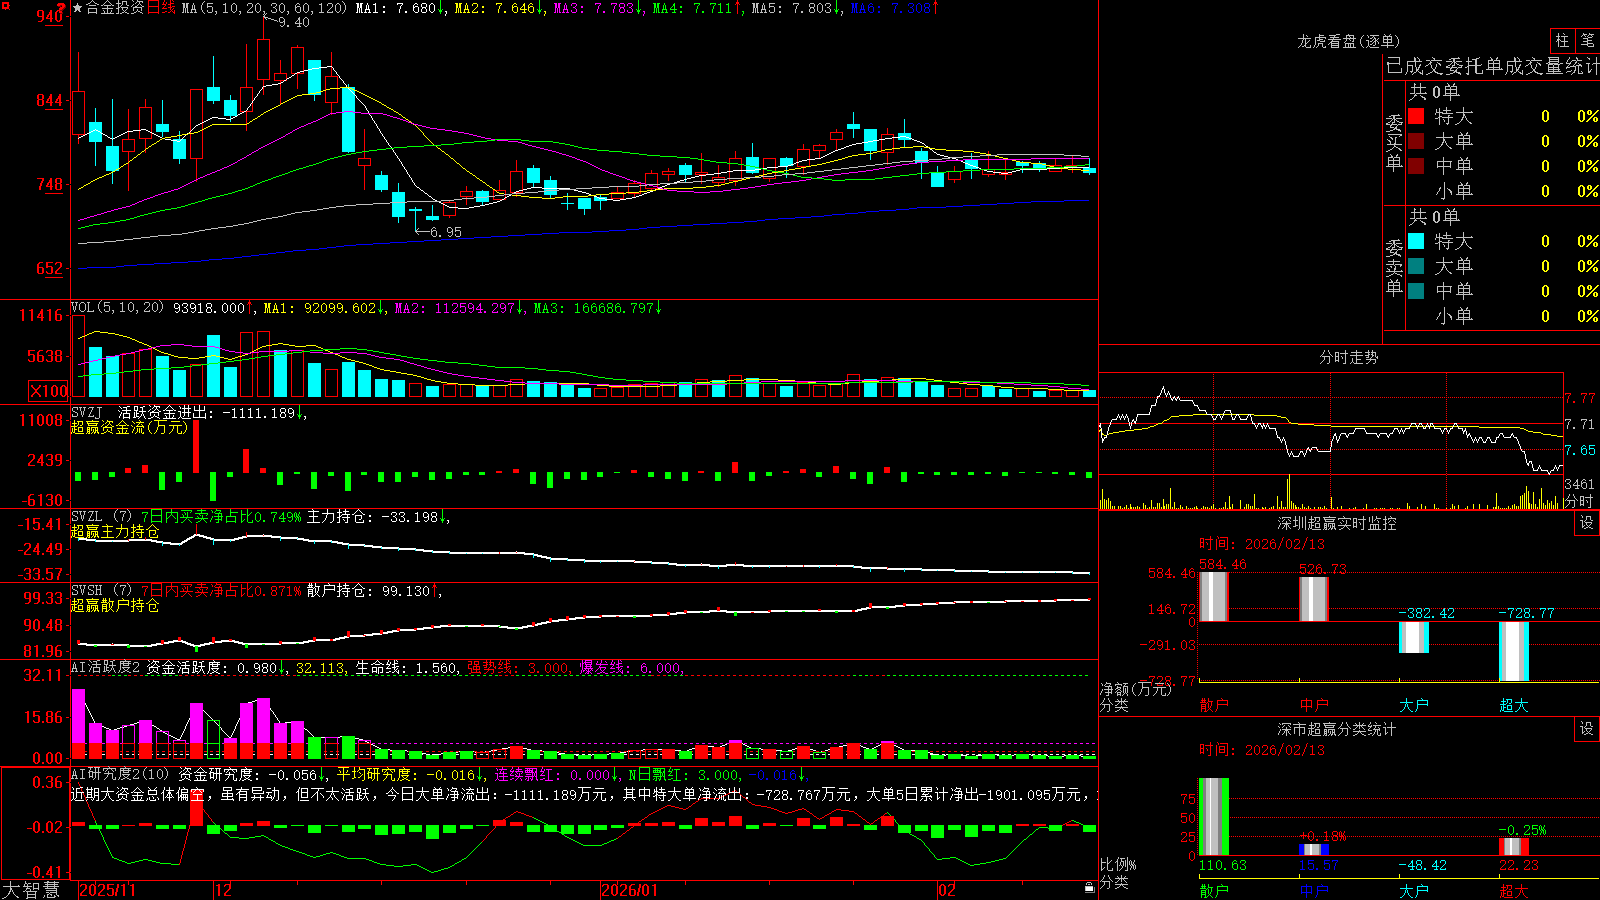
Task: Click the SVSH (7) indicator name
Action: (x=101, y=591)
